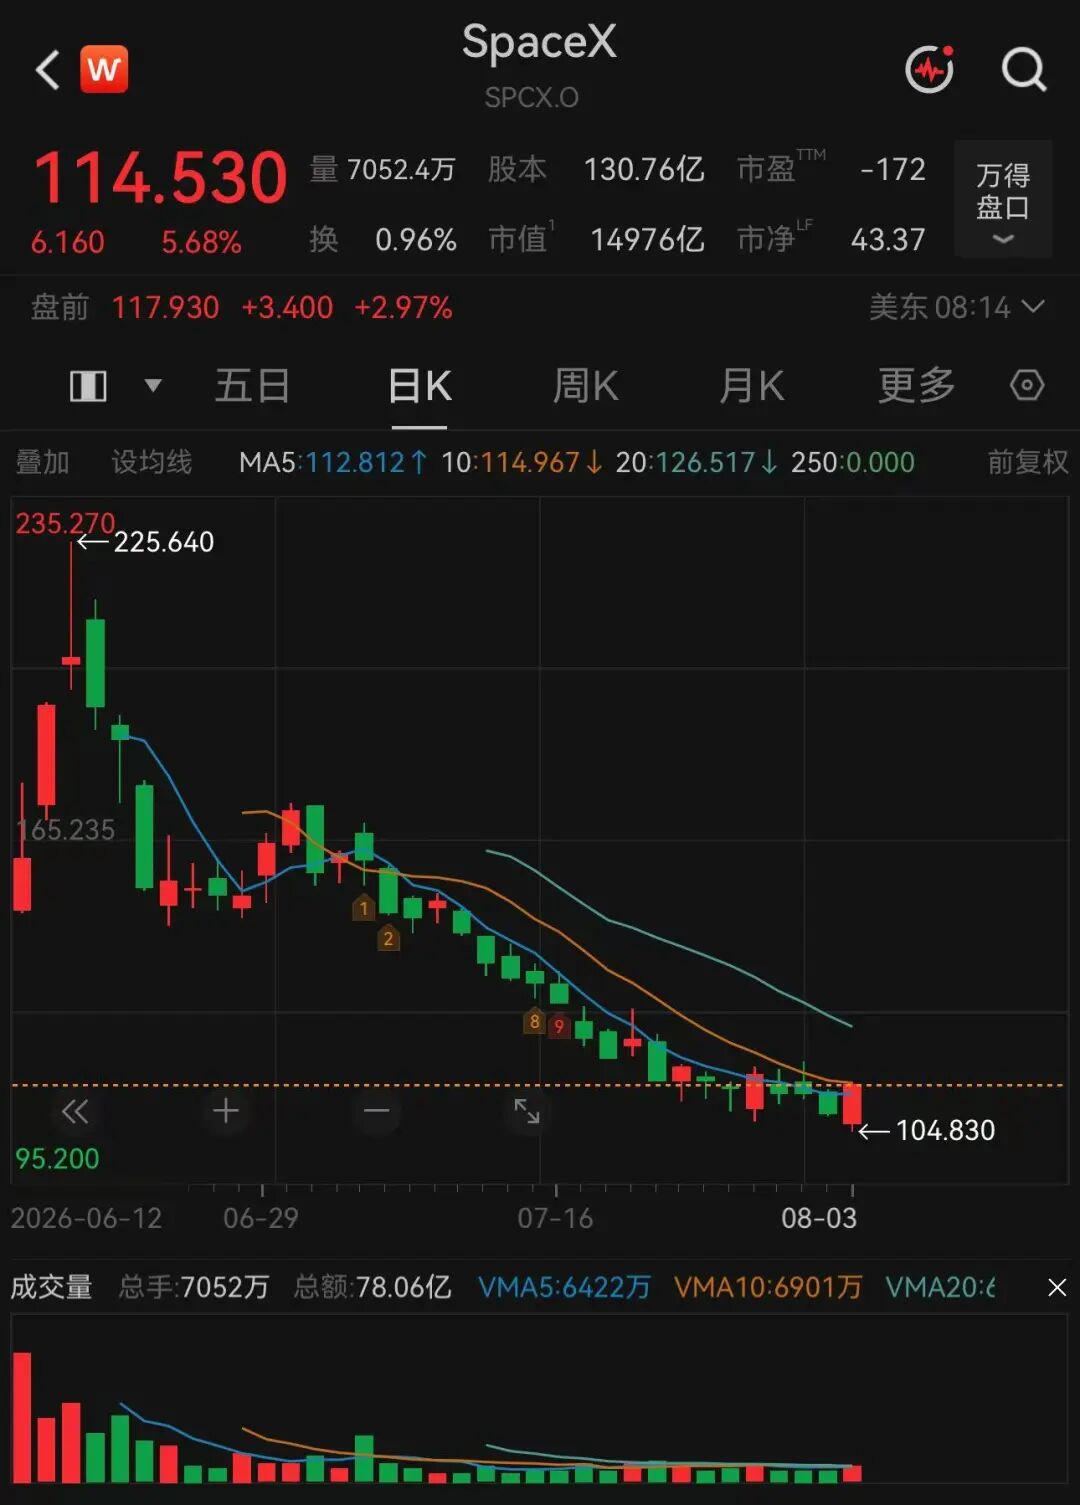This screenshot has width=1080, height=1505.
Task: Tap the MA 20:126.517 indicator value
Action: point(696,462)
